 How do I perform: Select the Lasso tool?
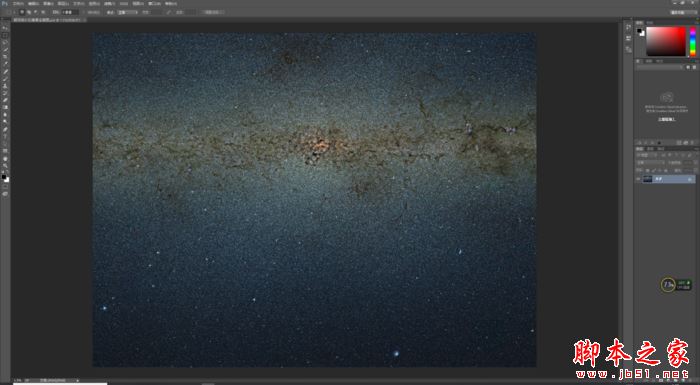[x=5, y=42]
